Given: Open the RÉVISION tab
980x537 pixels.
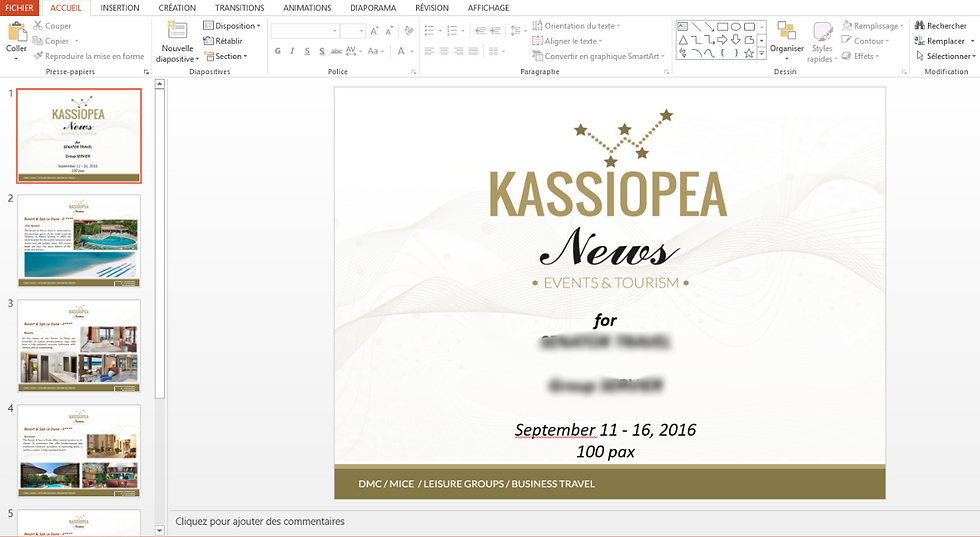Looking at the screenshot, I should click(x=432, y=8).
